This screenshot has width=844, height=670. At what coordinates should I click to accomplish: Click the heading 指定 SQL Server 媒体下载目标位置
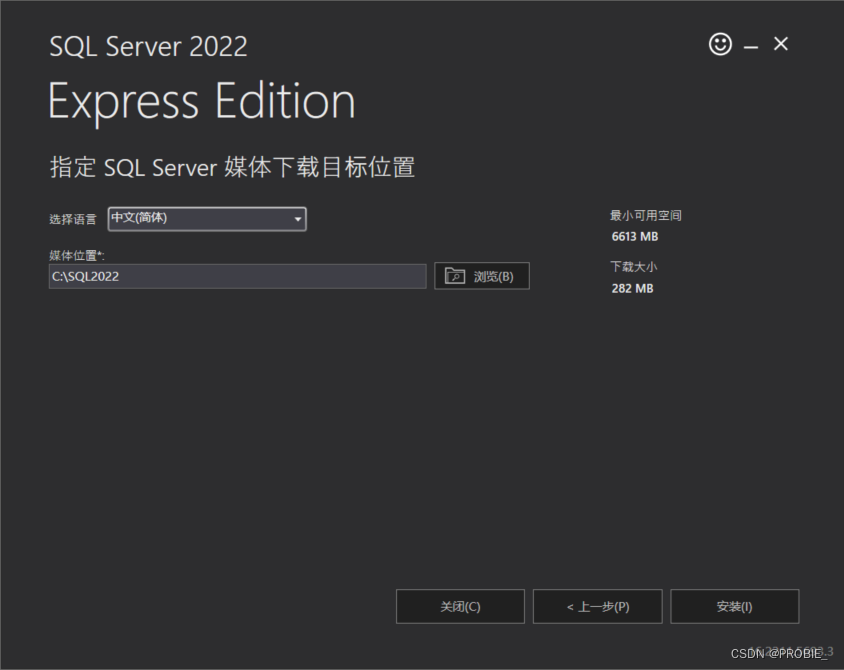click(233, 167)
